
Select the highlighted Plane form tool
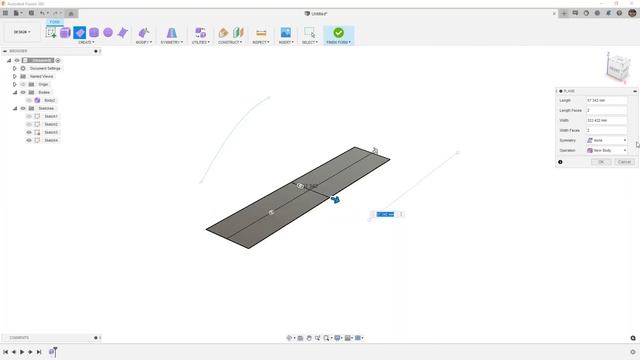tap(80, 33)
